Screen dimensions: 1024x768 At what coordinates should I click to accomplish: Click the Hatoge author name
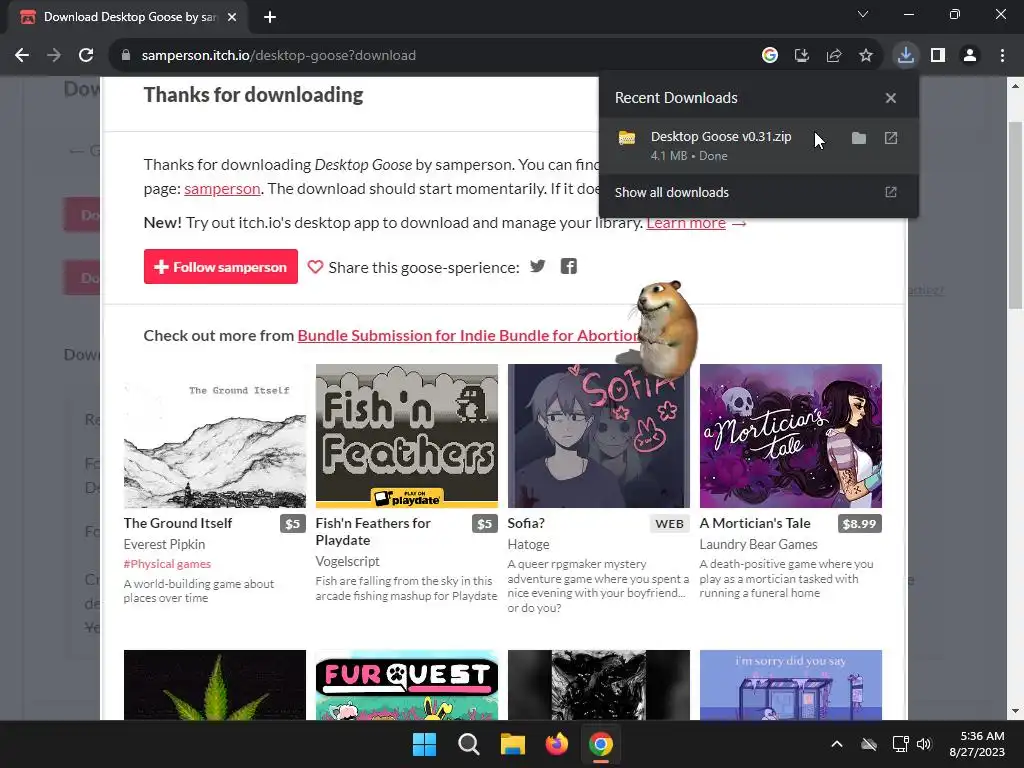[x=528, y=544]
